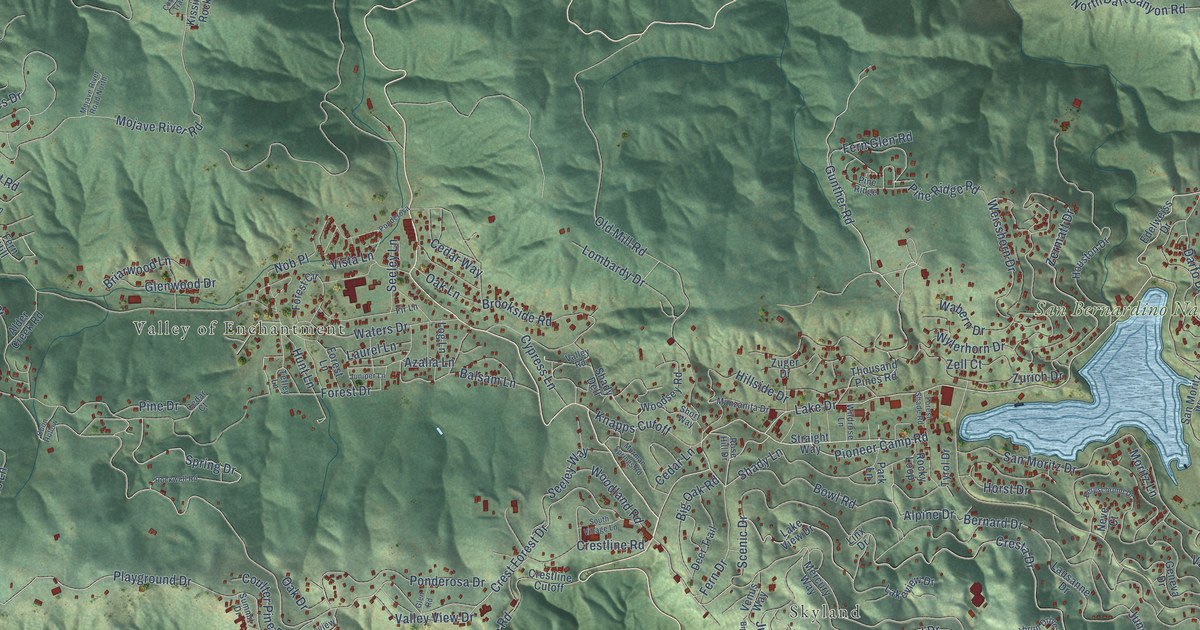1200x630 pixels.
Task: Click the 'Zermatt Dr' label
Action: pyautogui.click(x=1059, y=238)
